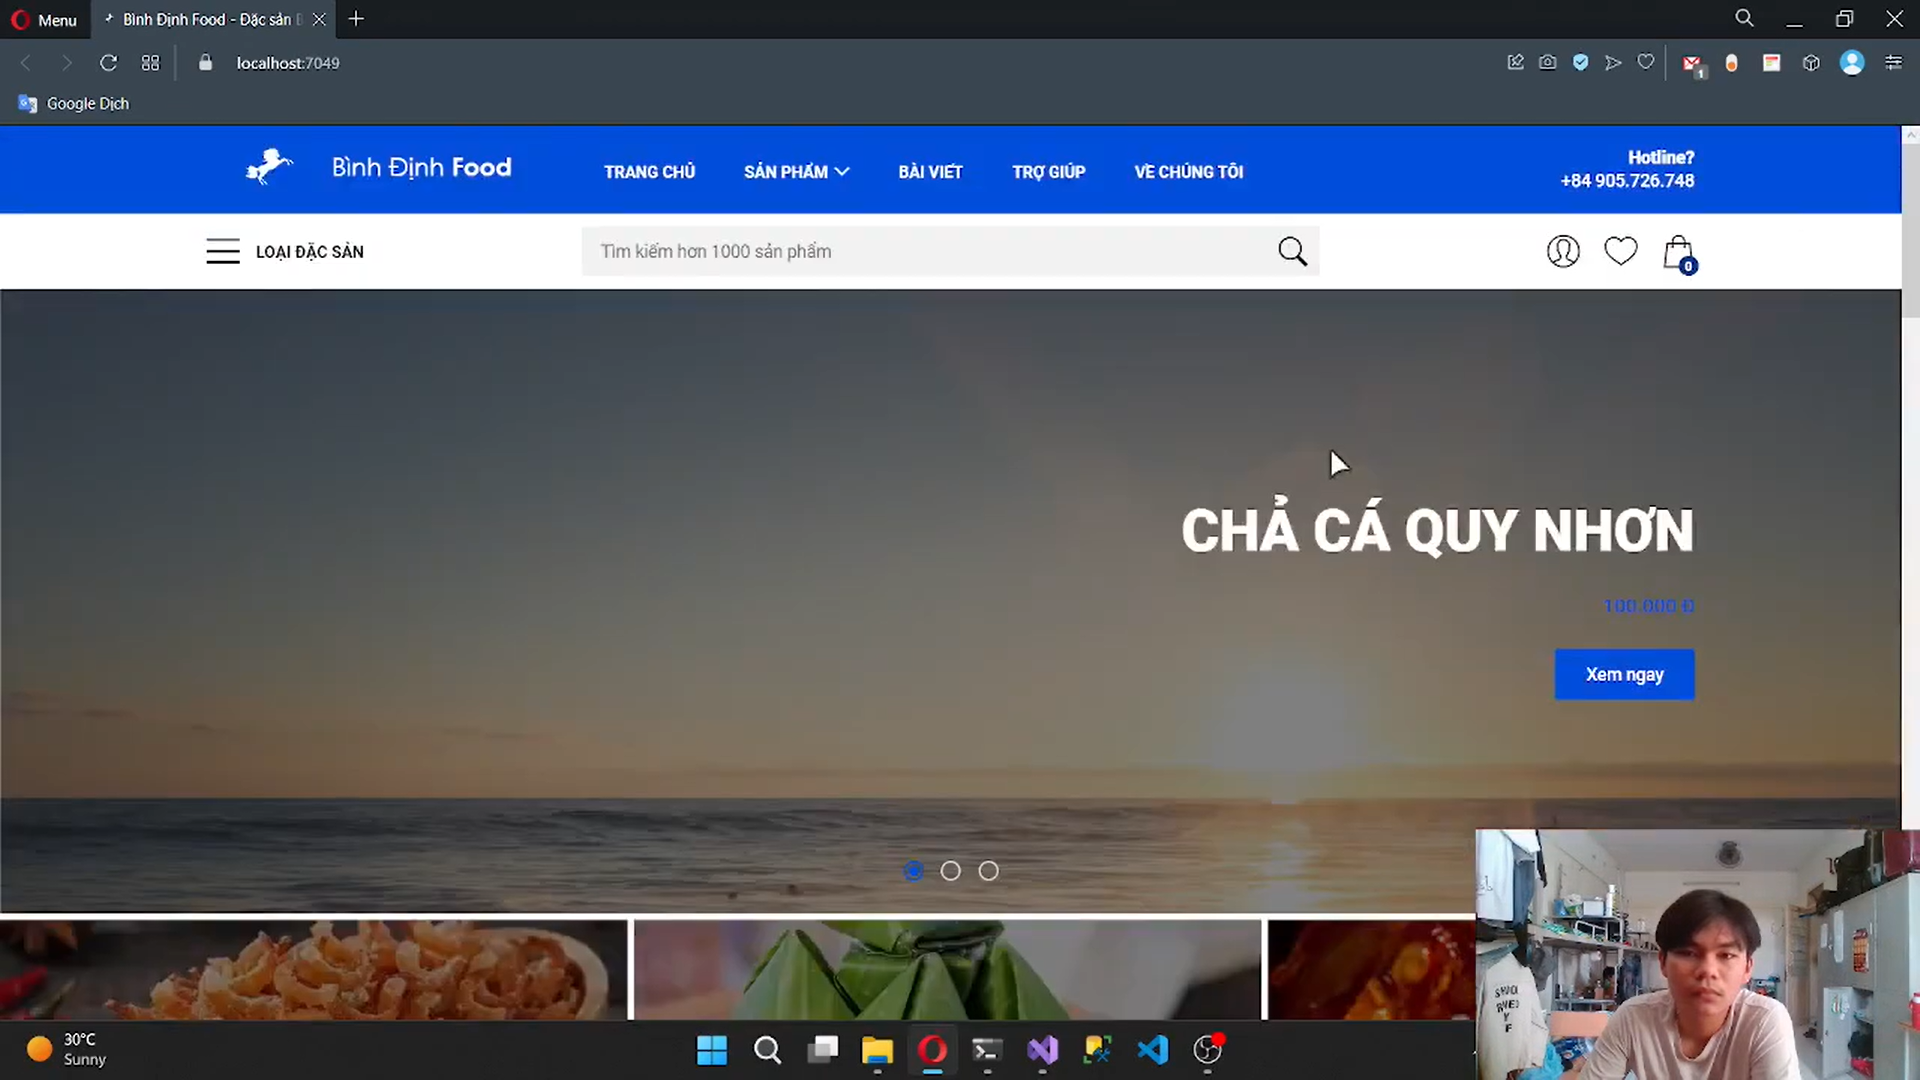Reload the page with refresh icon
This screenshot has height=1080, width=1920.
click(x=109, y=63)
